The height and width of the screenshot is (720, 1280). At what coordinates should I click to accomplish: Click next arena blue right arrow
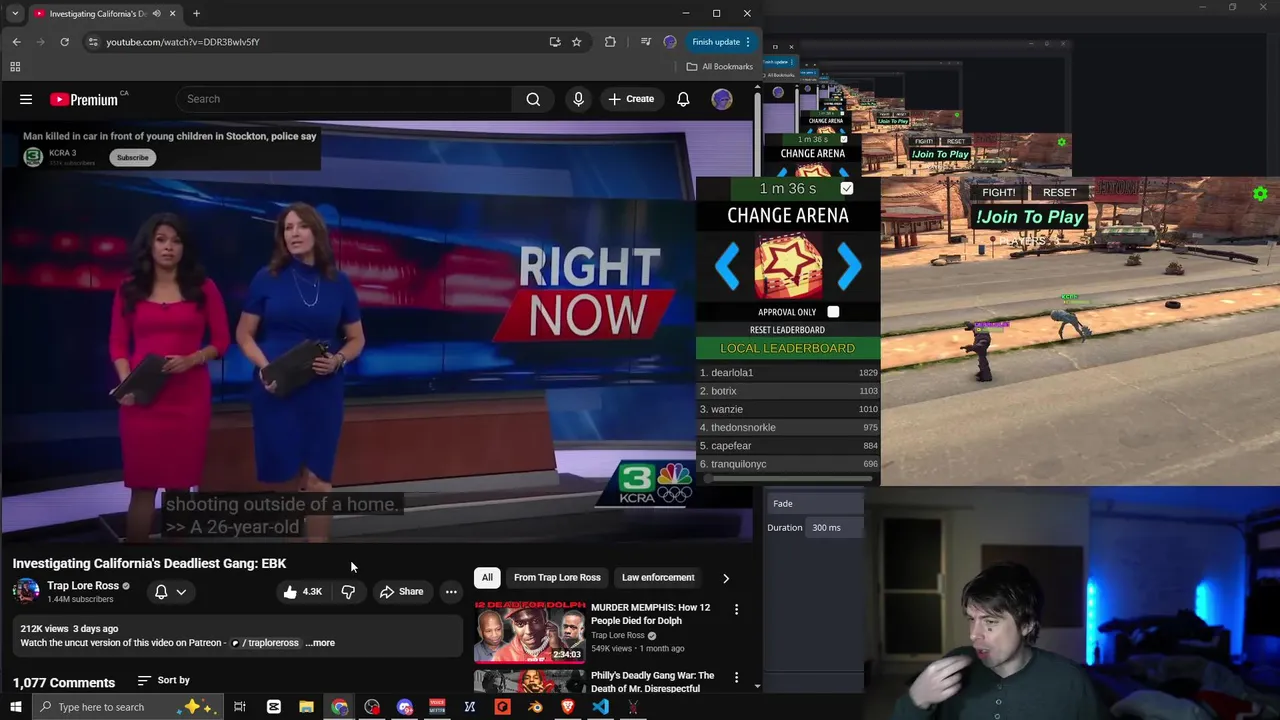(849, 266)
